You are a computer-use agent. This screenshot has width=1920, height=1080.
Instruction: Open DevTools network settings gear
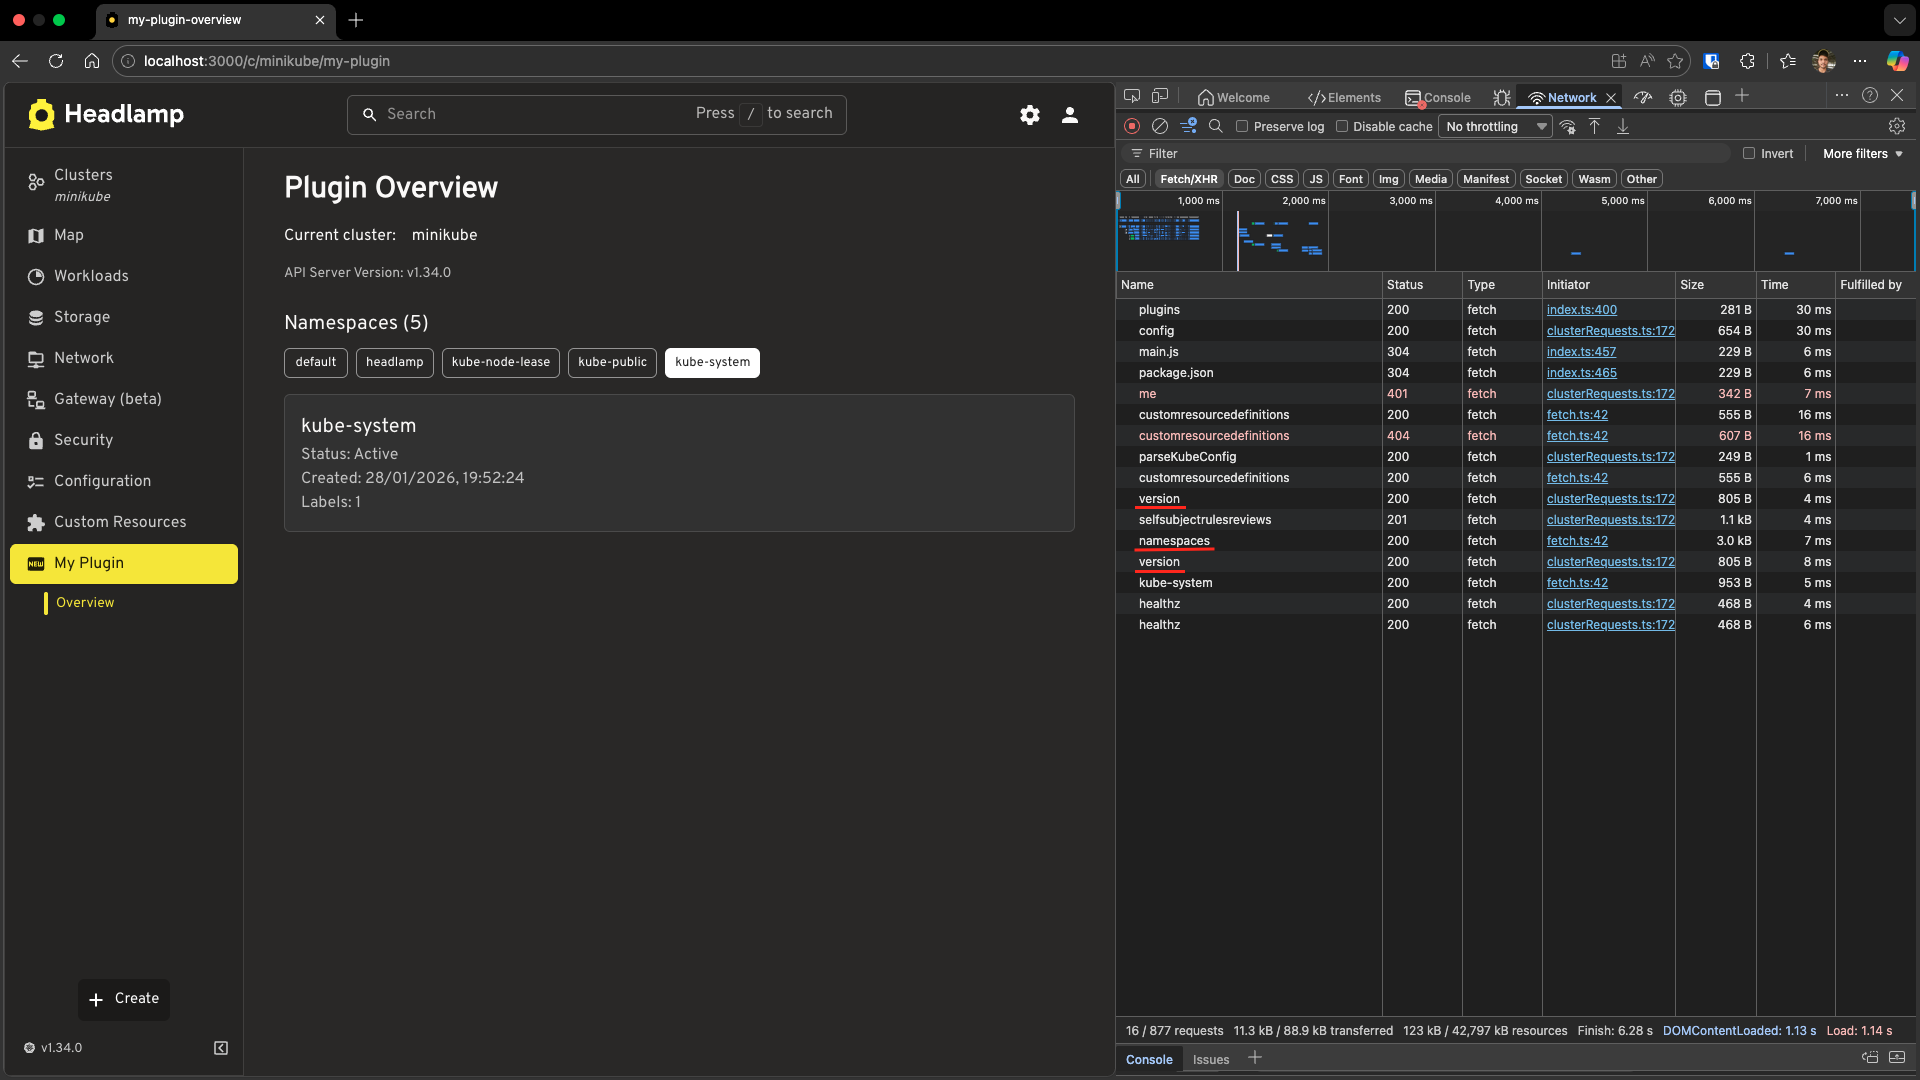coord(1897,126)
